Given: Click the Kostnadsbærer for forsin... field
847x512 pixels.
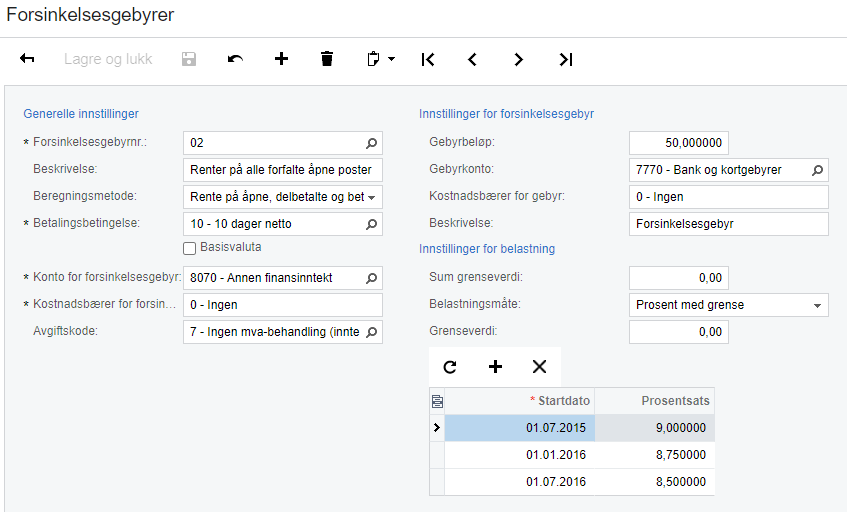Looking at the screenshot, I should [283, 305].
